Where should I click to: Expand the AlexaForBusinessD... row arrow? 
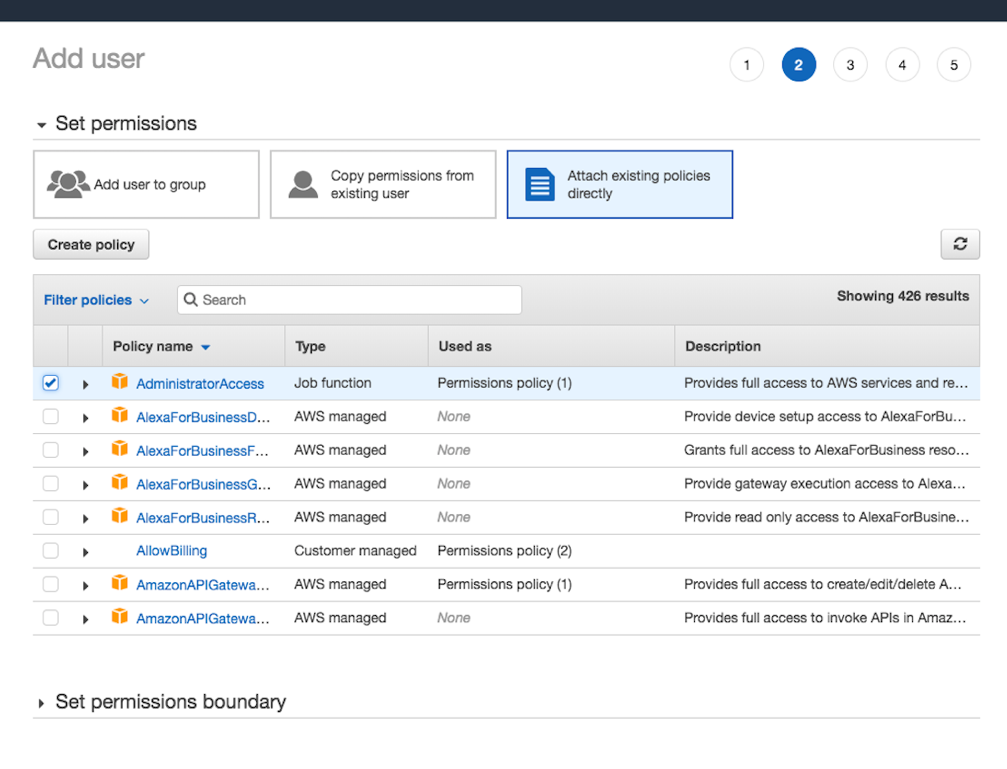(85, 418)
